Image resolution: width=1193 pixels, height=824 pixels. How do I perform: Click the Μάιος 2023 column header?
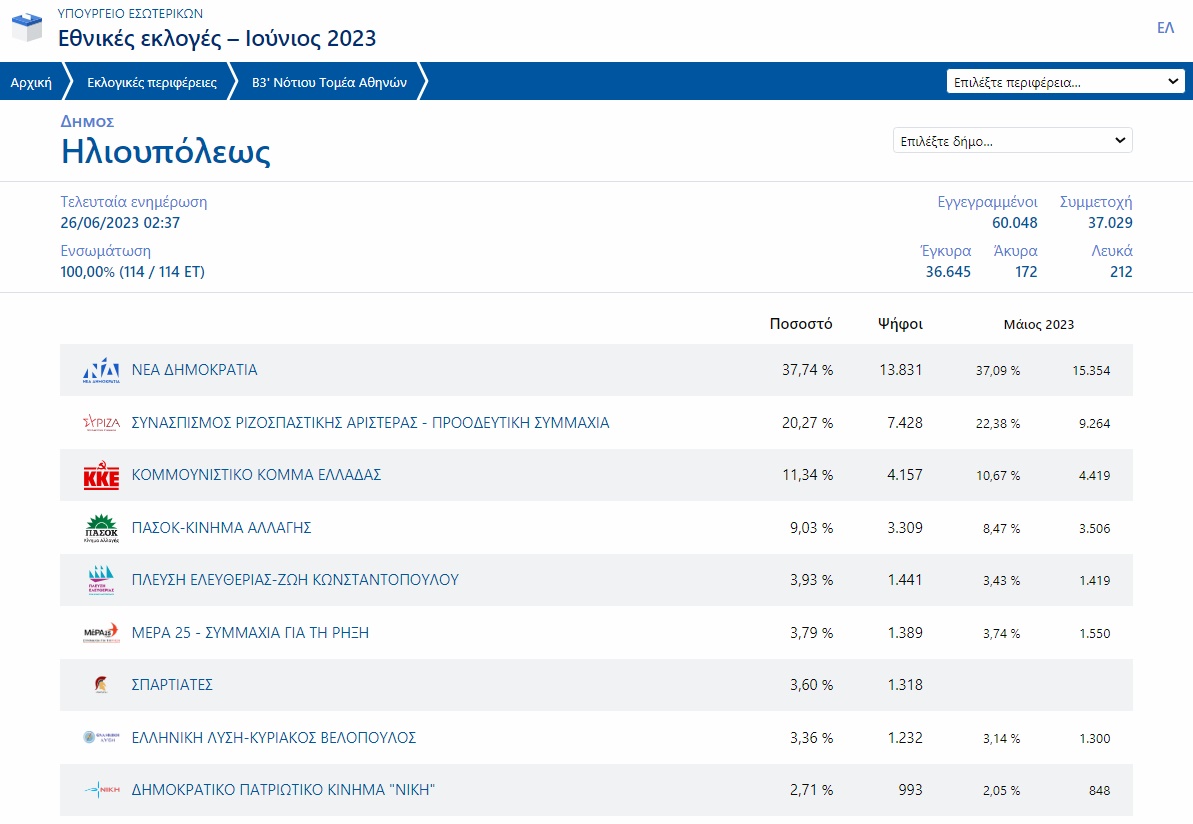point(1039,325)
